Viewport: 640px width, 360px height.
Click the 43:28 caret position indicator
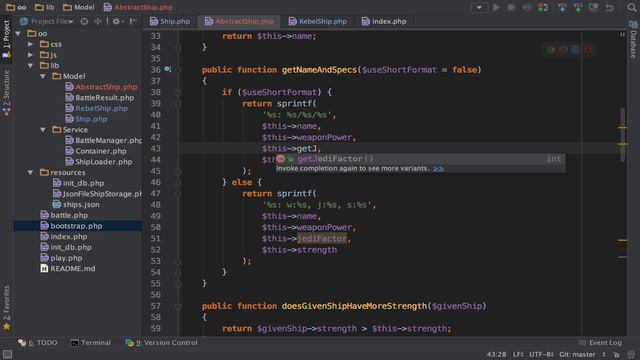click(x=496, y=354)
